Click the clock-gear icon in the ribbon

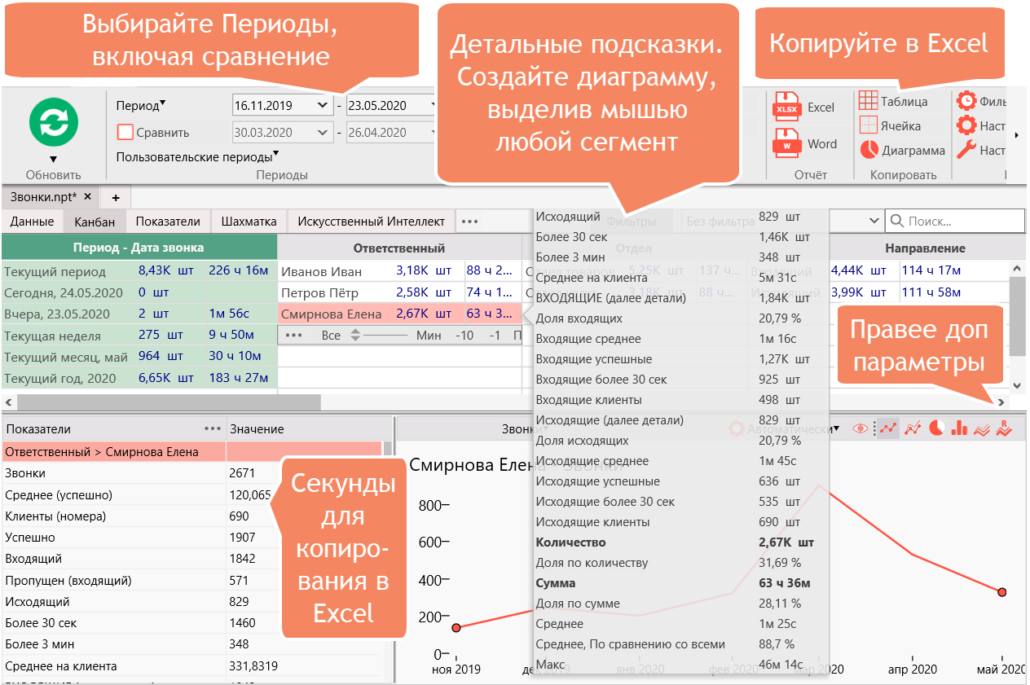[966, 101]
